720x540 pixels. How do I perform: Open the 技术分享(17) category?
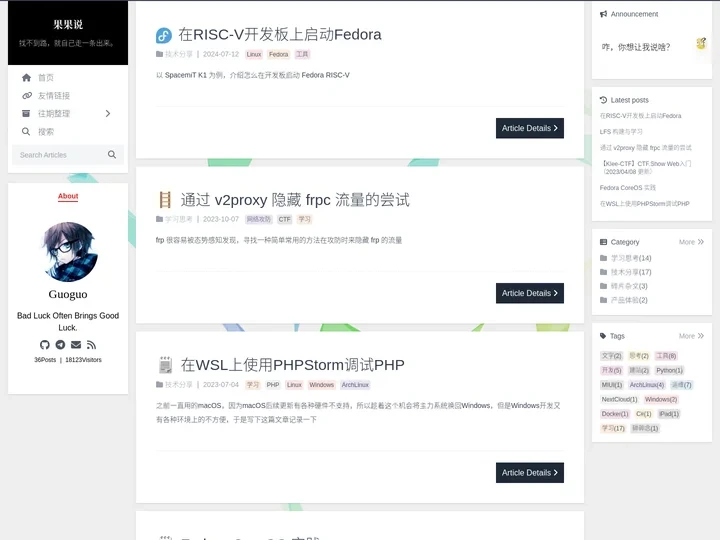[631, 272]
